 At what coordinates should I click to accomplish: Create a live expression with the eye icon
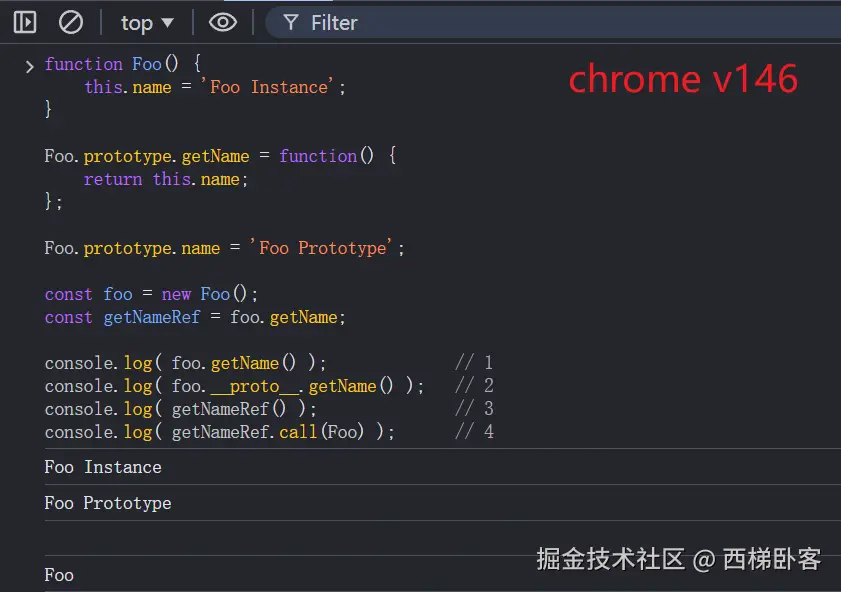click(x=223, y=23)
